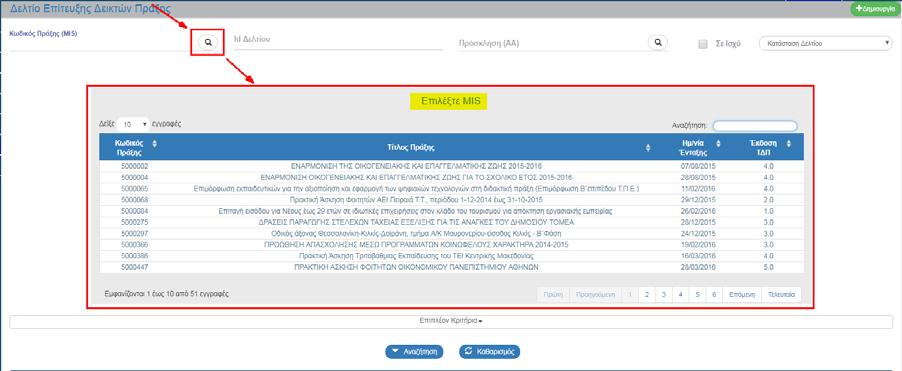Select MIS code 5000068

pyautogui.click(x=134, y=200)
